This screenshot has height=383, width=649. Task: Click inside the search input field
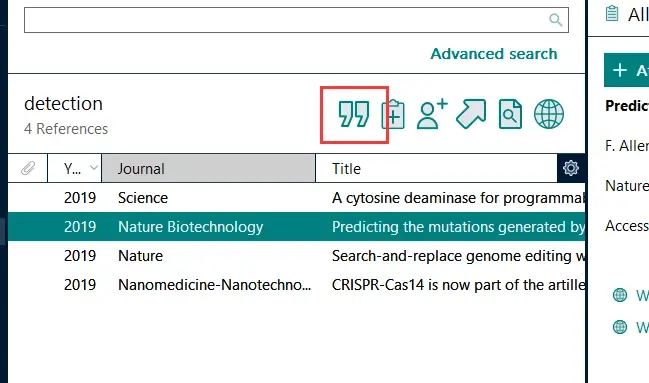click(x=296, y=20)
